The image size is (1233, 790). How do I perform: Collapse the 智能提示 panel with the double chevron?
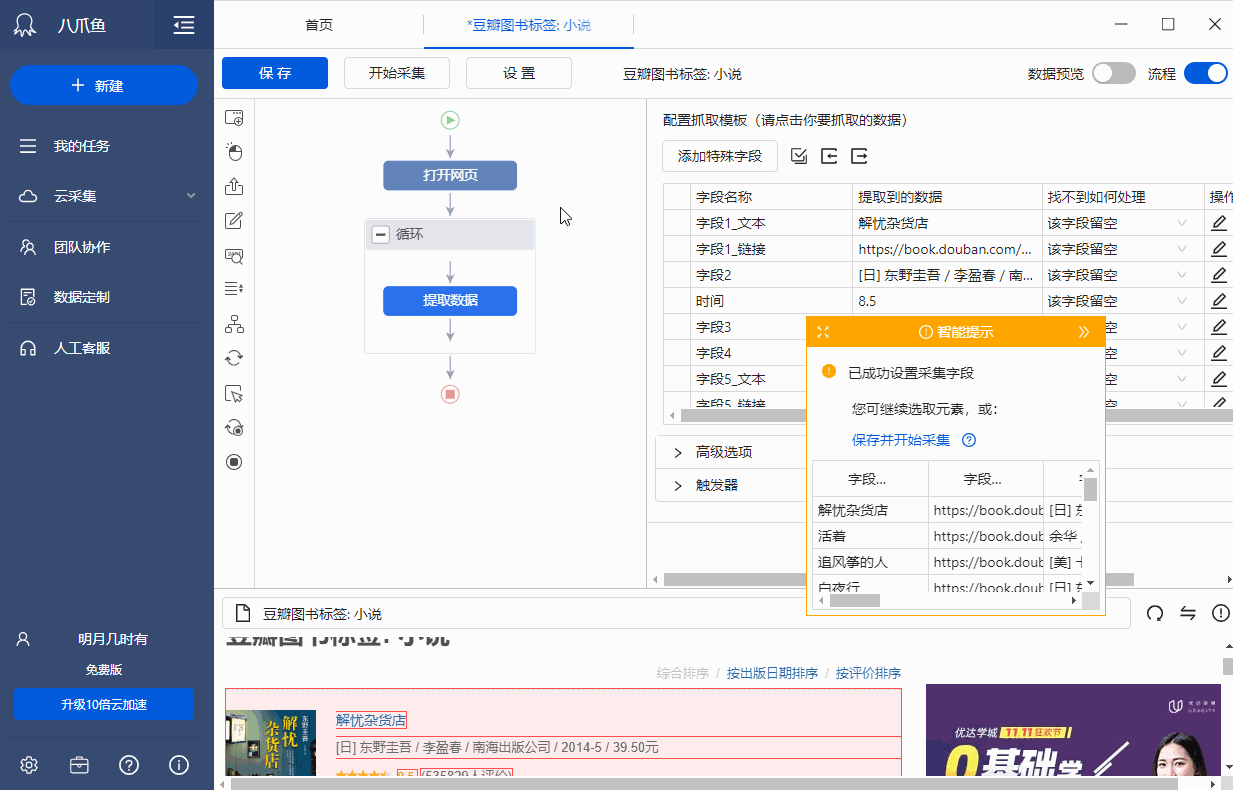click(x=1084, y=332)
